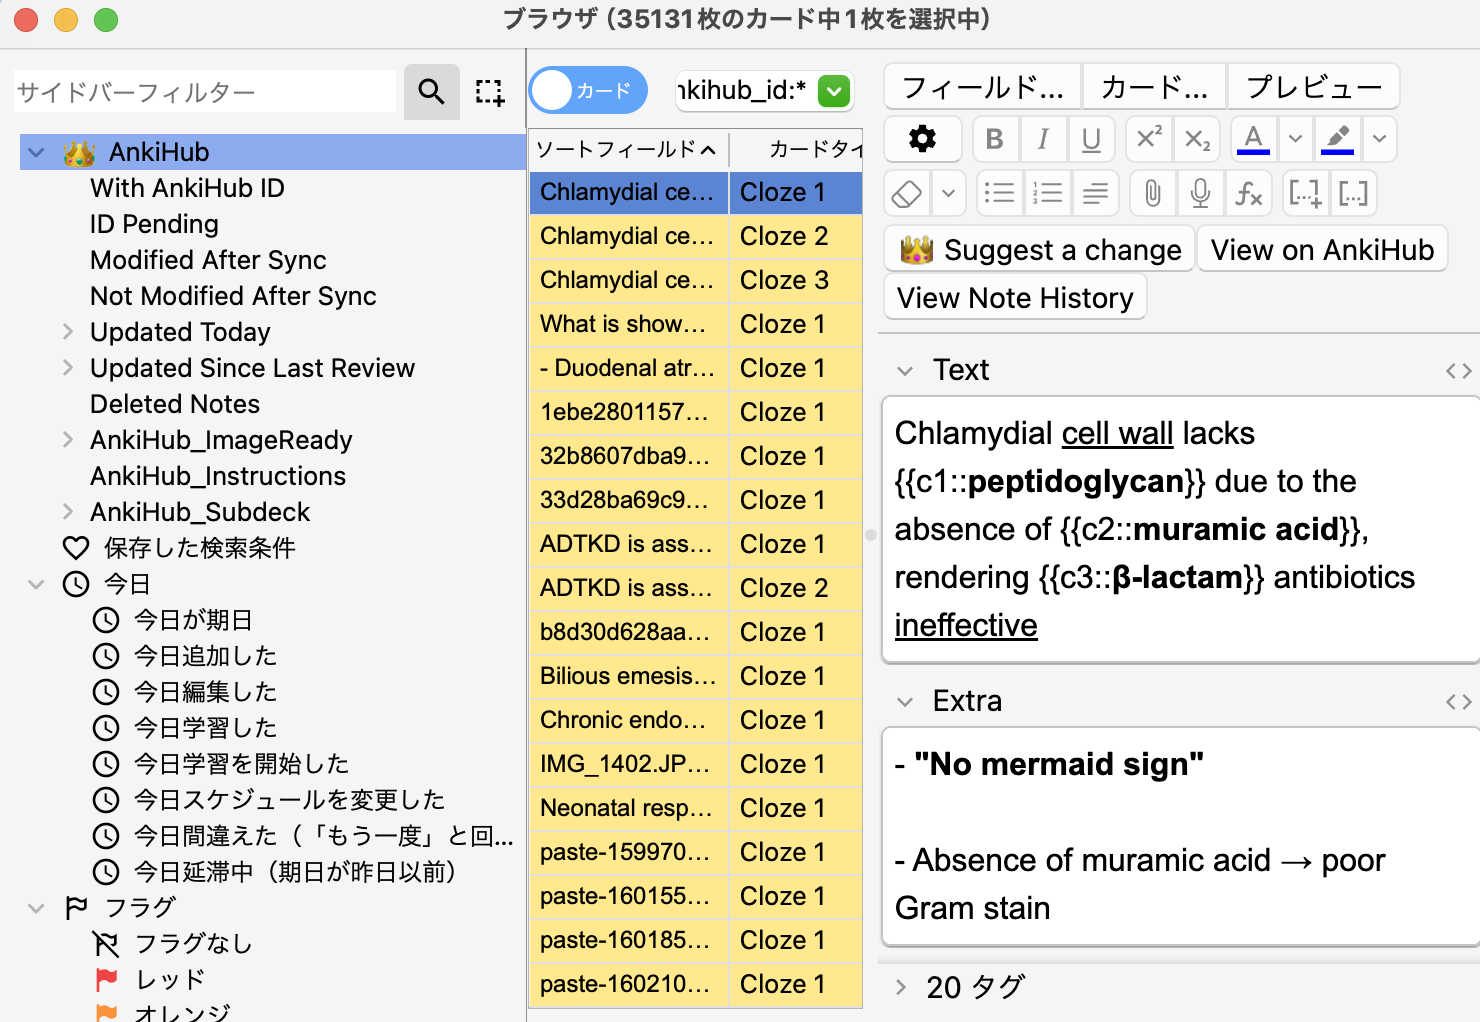Open the プレビュー tab button
This screenshot has width=1480, height=1022.
(1313, 88)
